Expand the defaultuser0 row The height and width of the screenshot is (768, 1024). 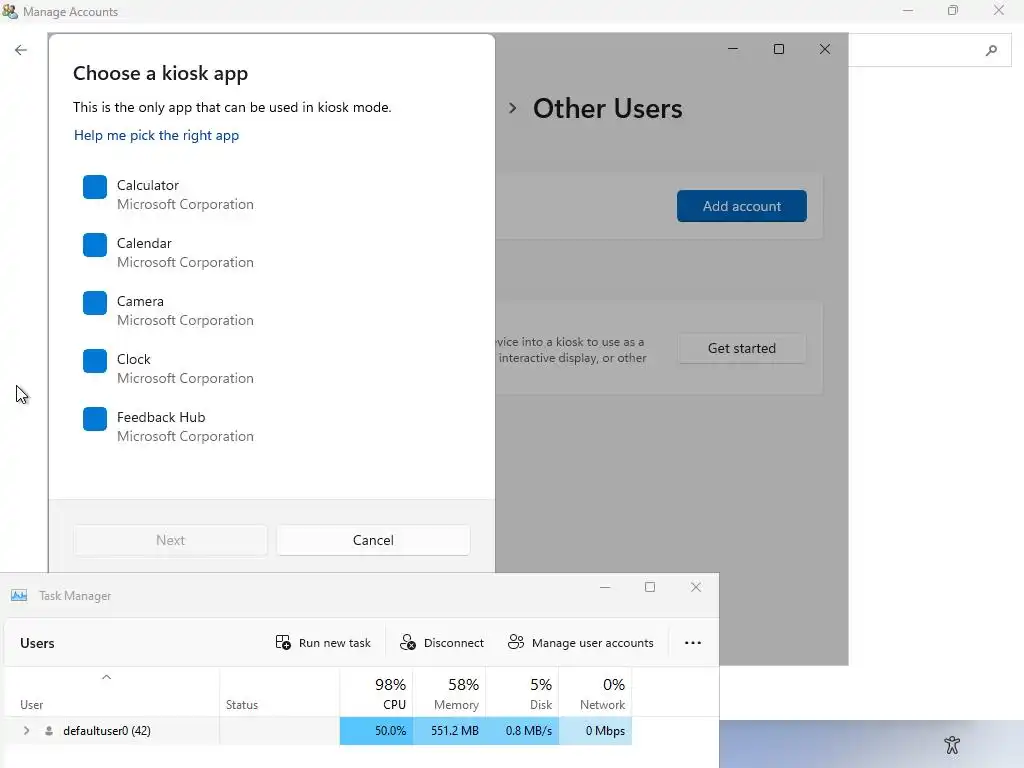coord(27,731)
